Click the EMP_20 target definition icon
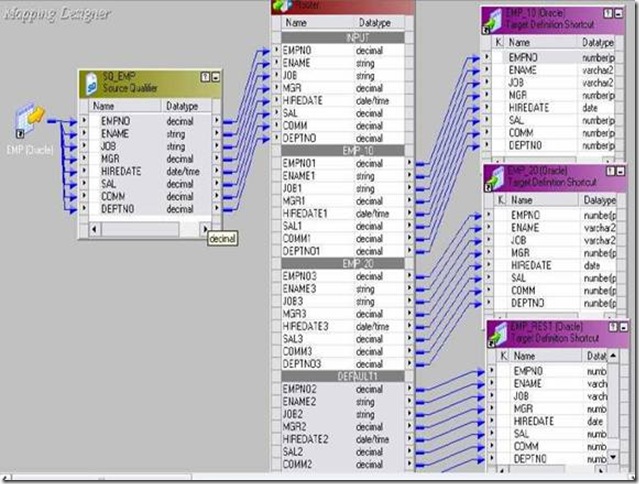The height and width of the screenshot is (484, 639). (494, 179)
